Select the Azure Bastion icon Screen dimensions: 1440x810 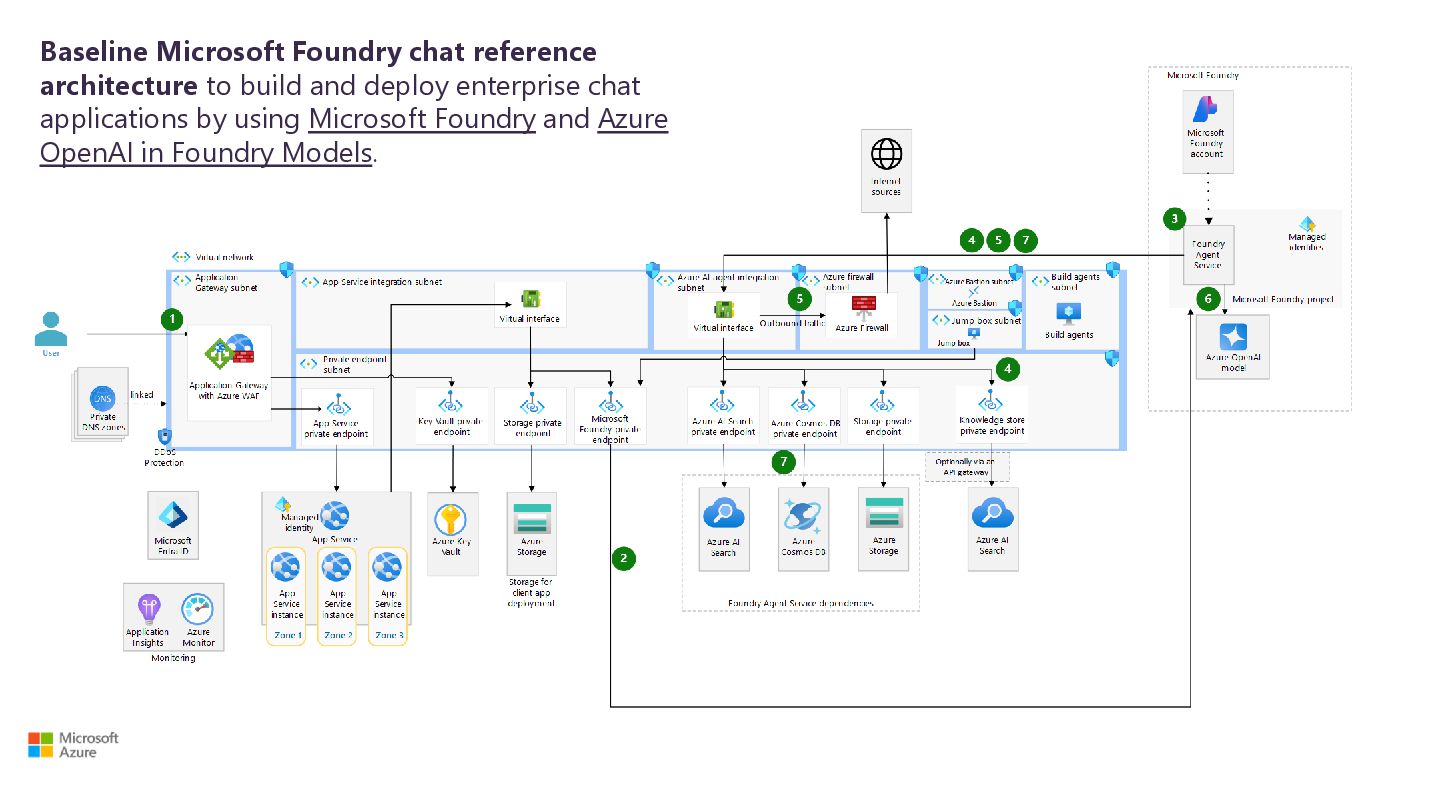click(x=974, y=292)
